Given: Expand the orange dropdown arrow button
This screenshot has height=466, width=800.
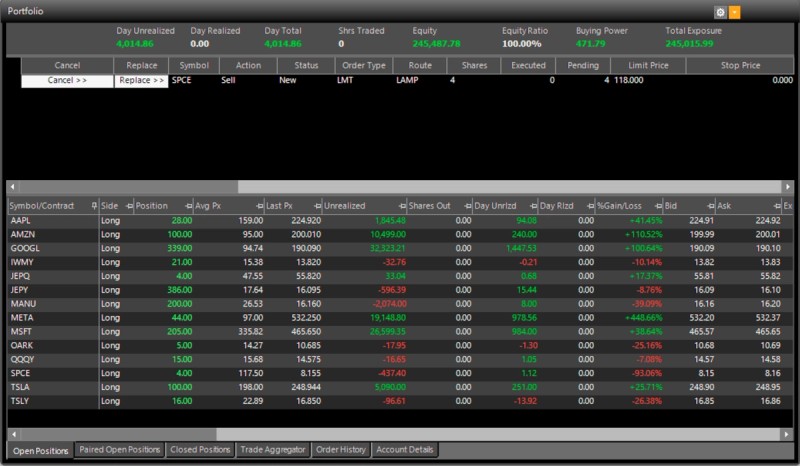Looking at the screenshot, I should tap(734, 12).
